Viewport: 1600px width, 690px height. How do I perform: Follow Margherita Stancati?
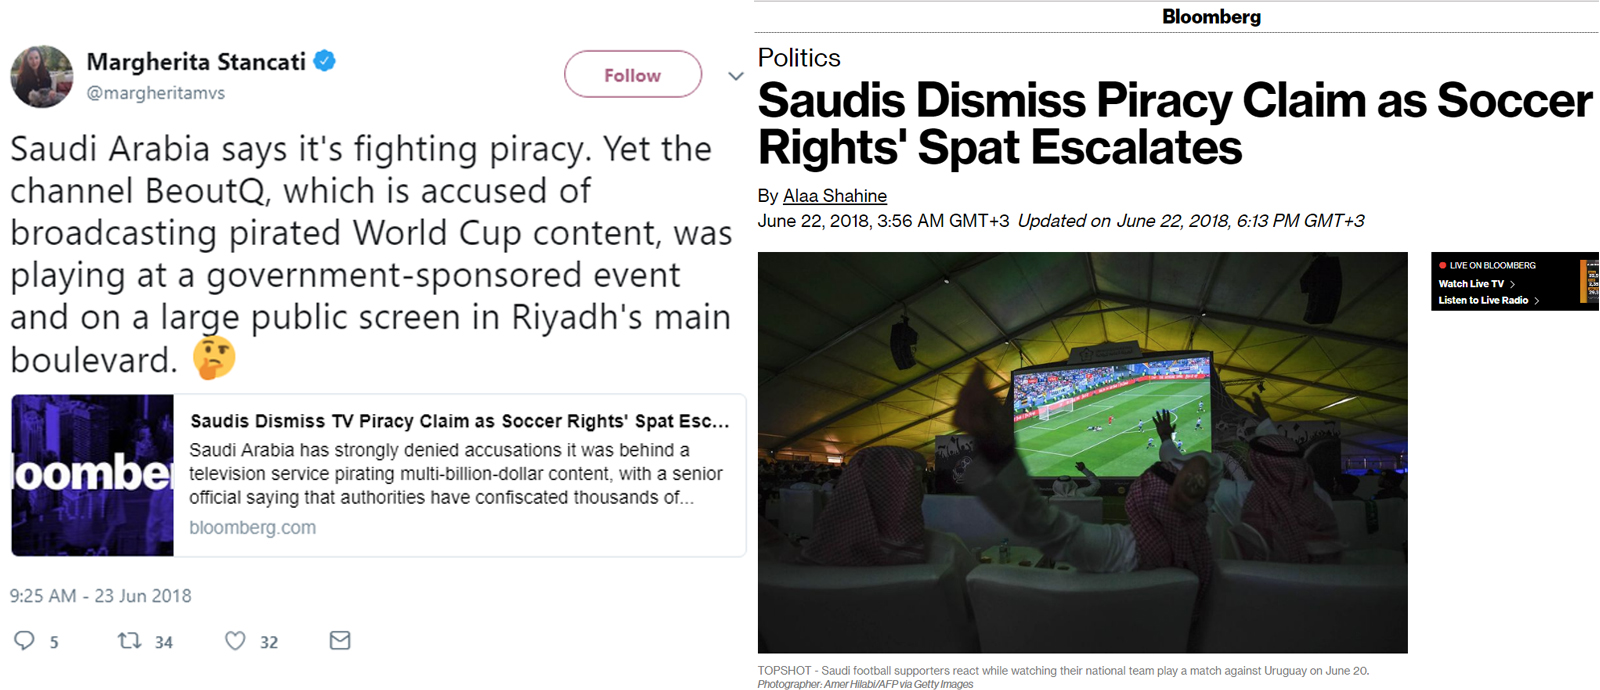(x=633, y=75)
